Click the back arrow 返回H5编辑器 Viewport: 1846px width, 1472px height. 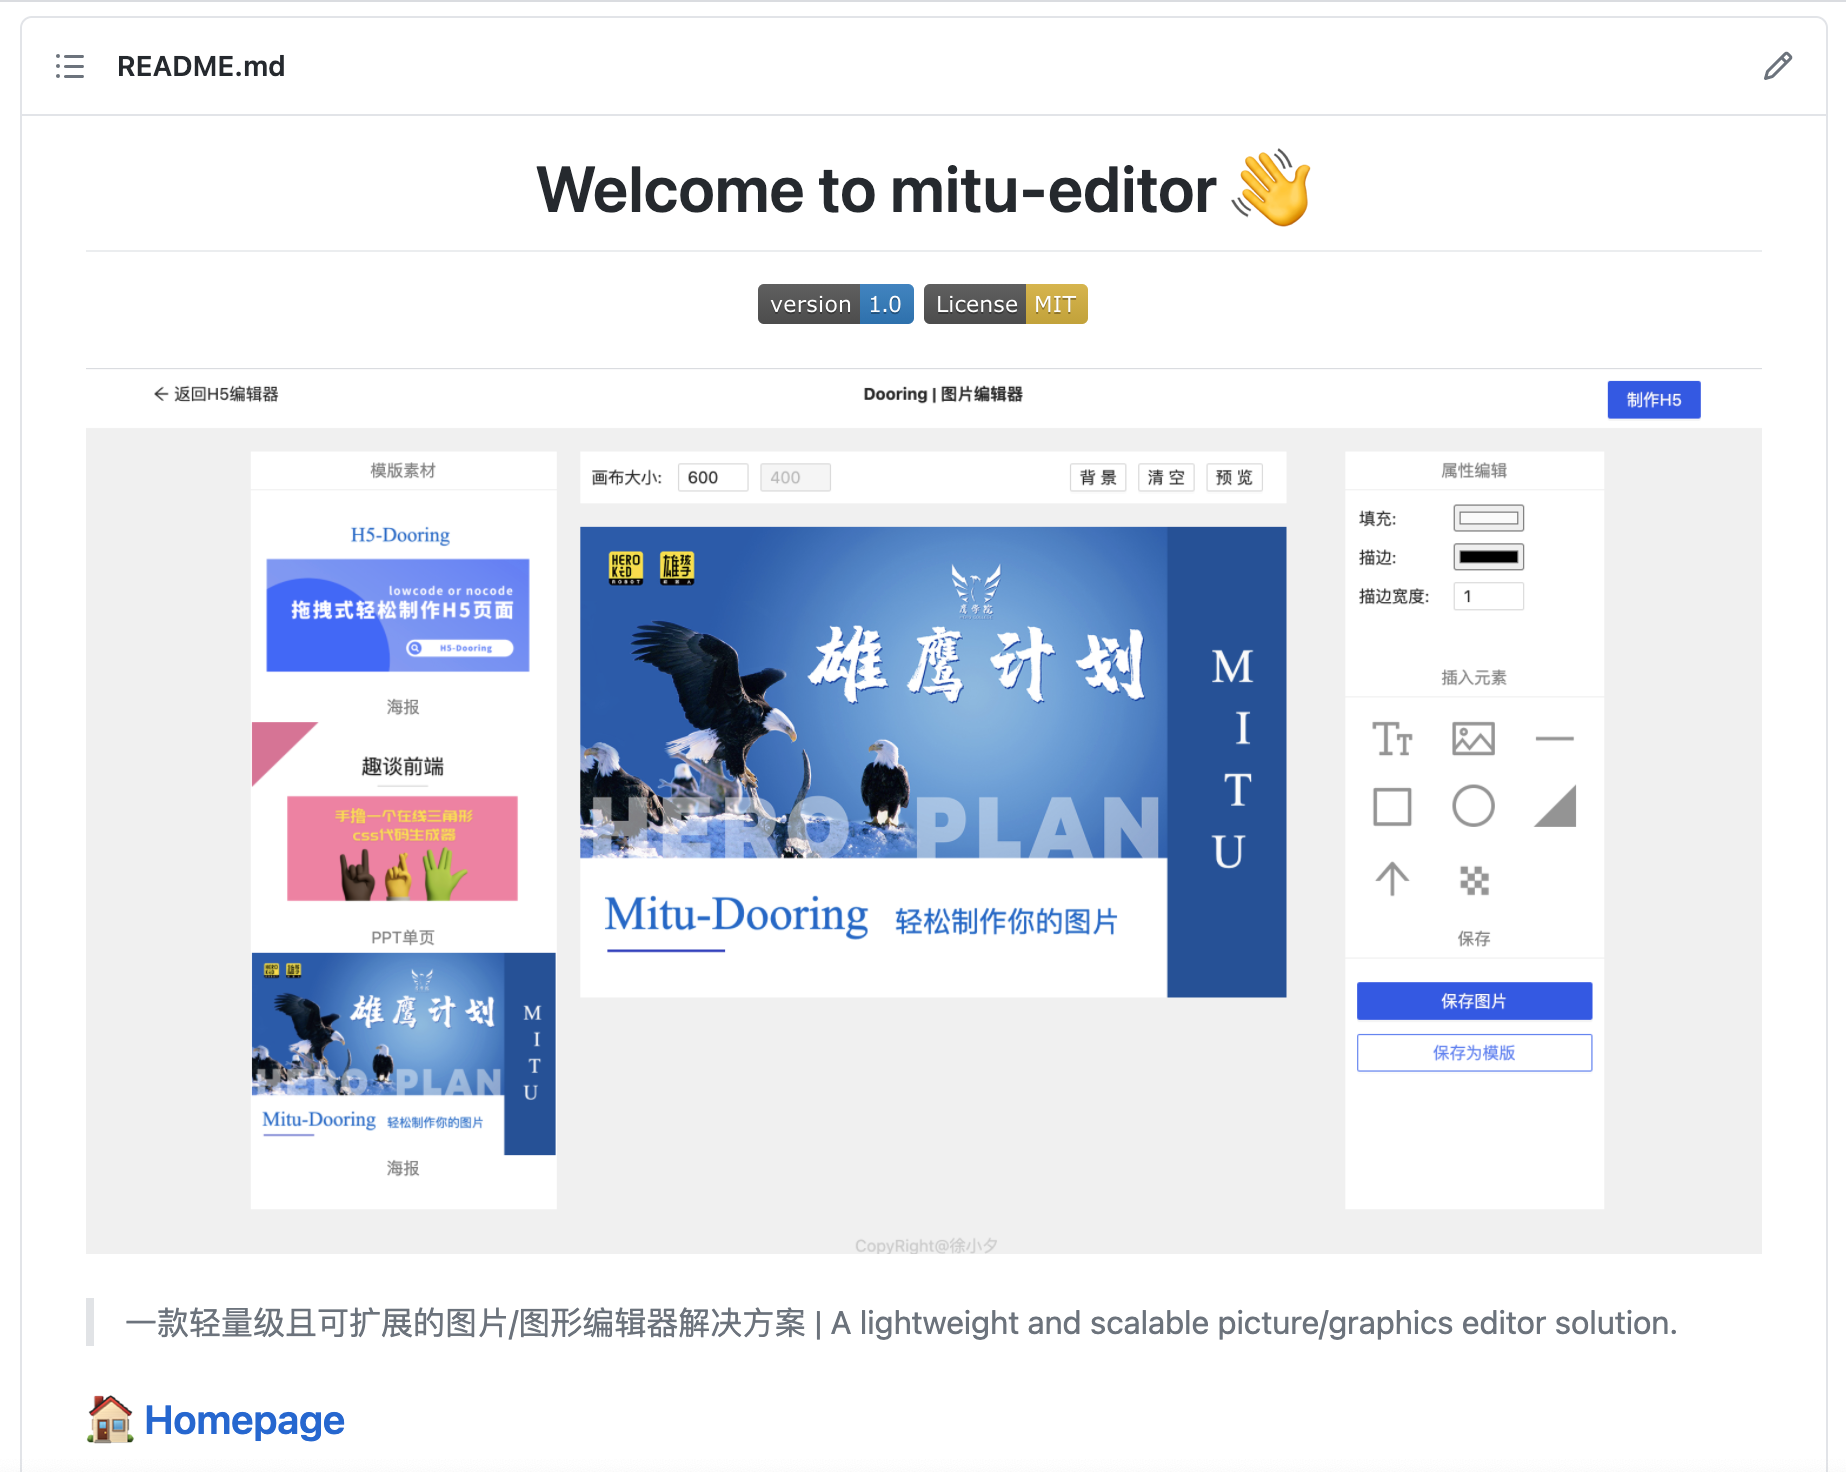pyautogui.click(x=216, y=394)
